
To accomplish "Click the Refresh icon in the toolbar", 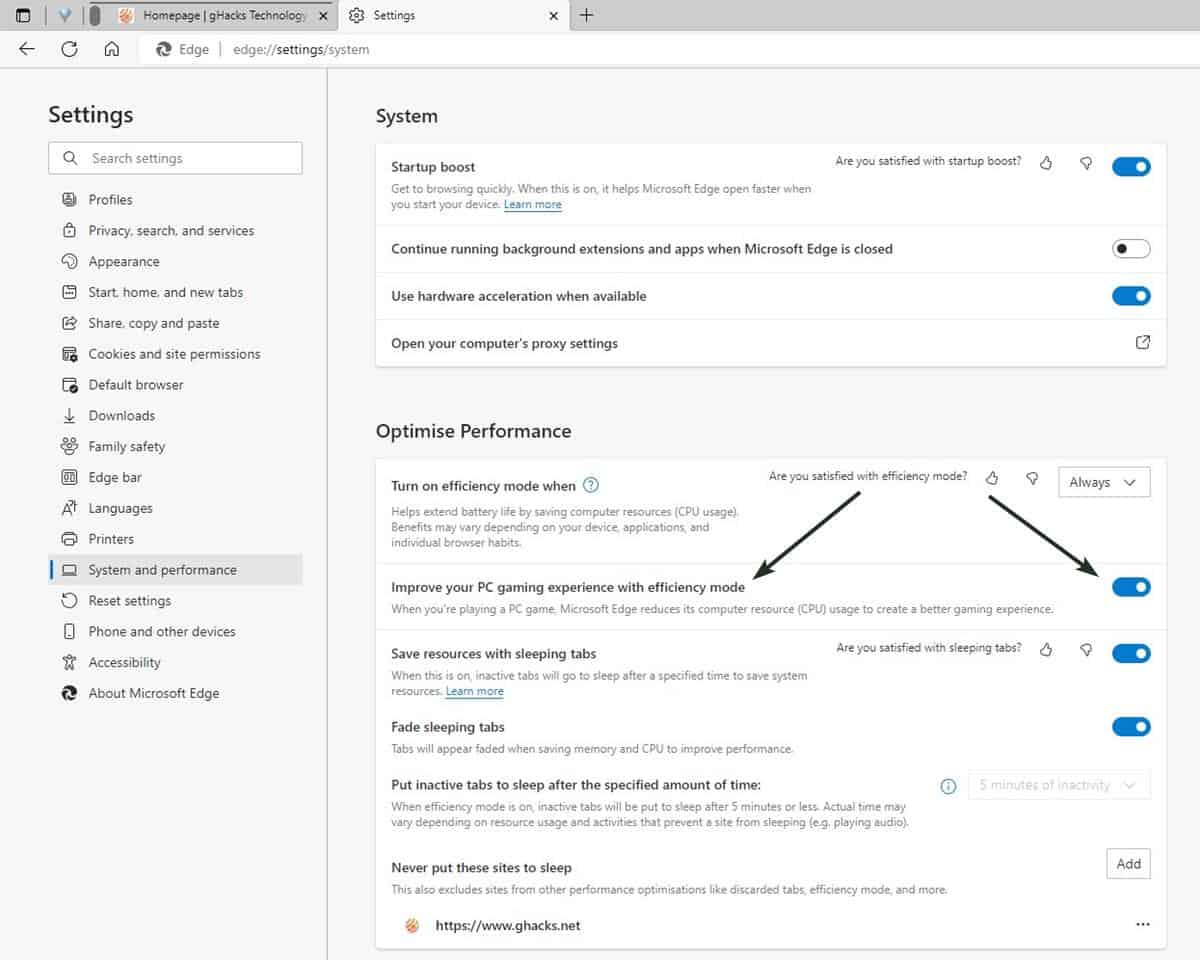I will pyautogui.click(x=66, y=48).
